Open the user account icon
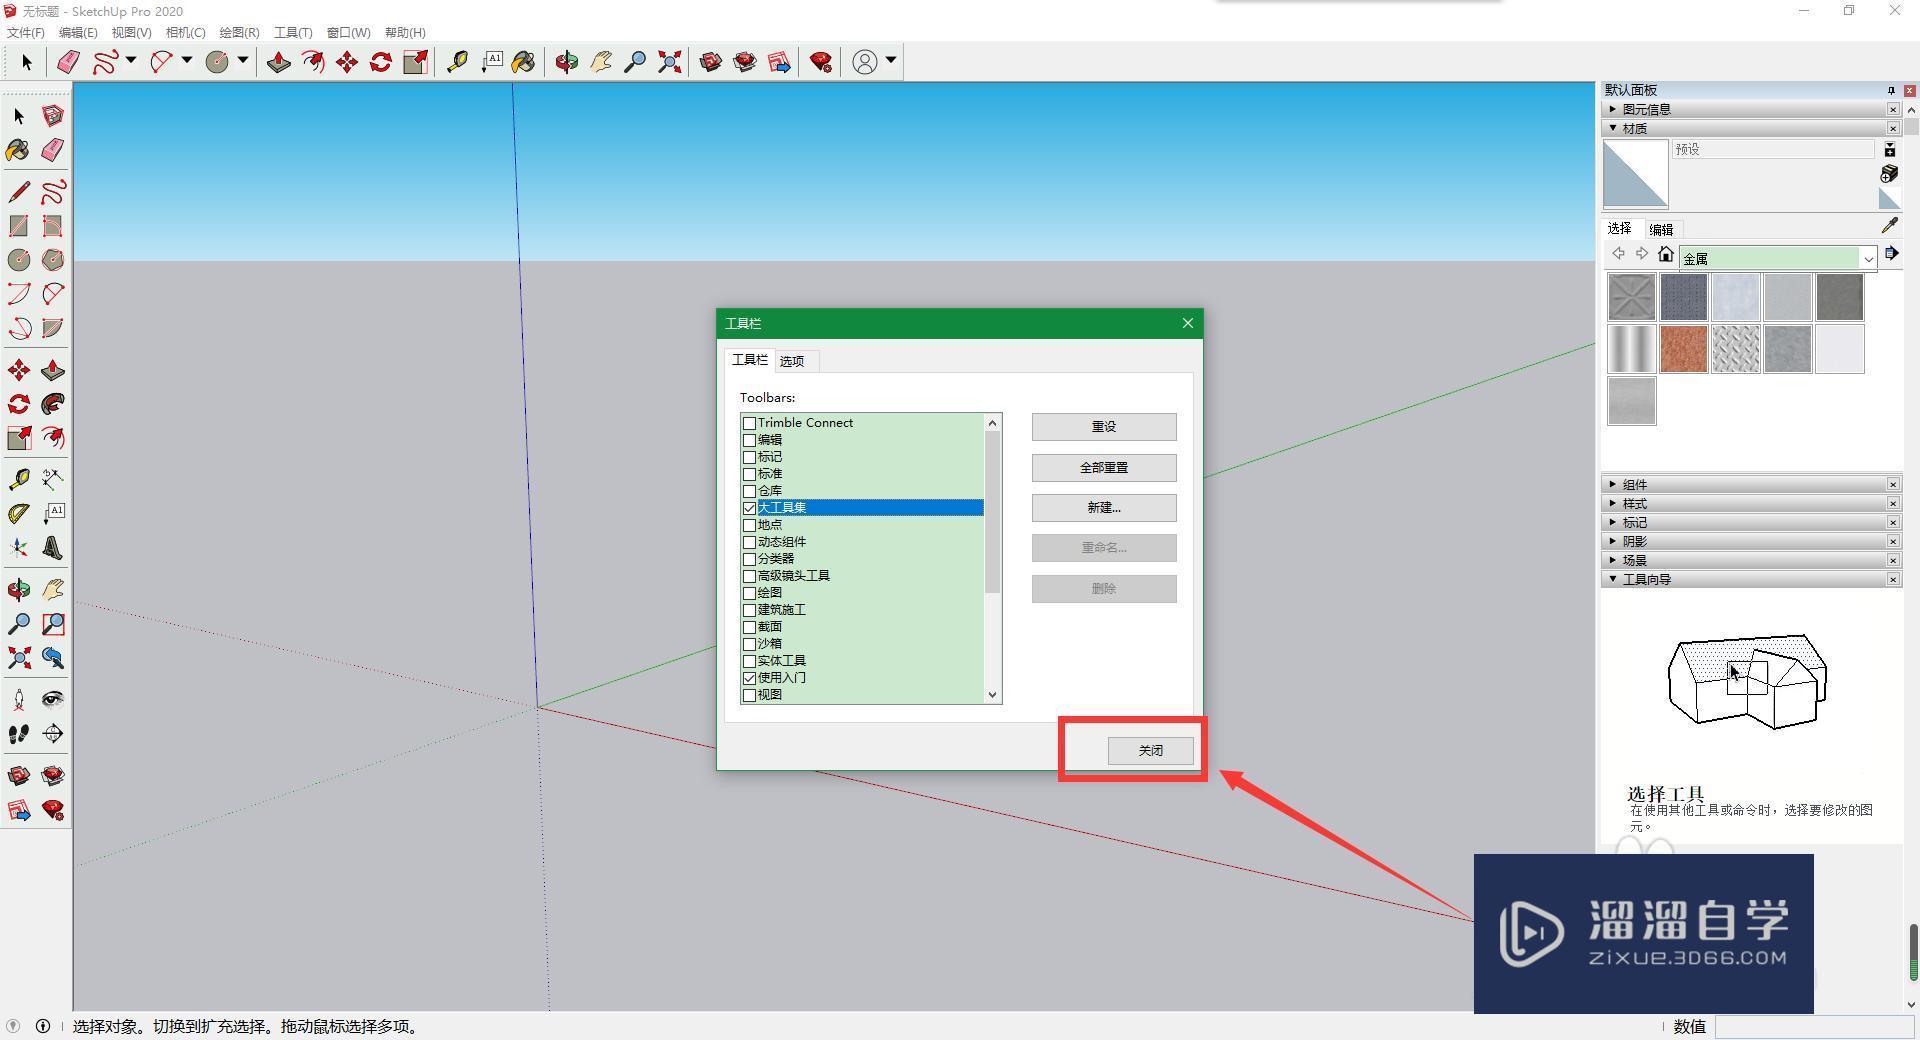Screen dimensions: 1920x1040 tap(865, 62)
